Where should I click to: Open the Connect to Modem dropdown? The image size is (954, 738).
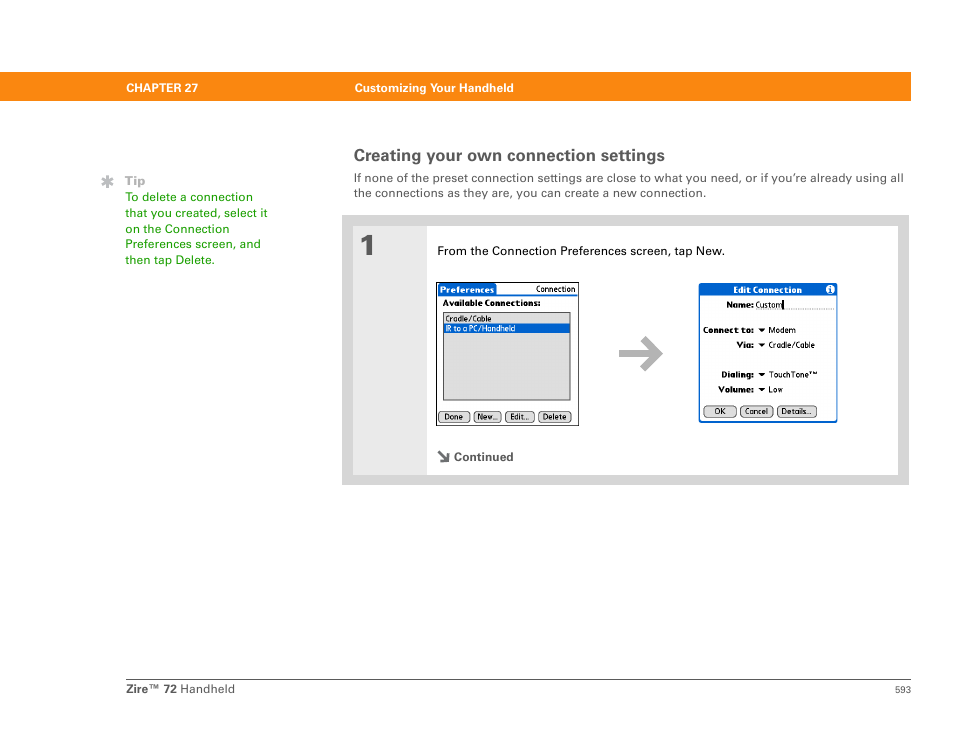tap(777, 330)
